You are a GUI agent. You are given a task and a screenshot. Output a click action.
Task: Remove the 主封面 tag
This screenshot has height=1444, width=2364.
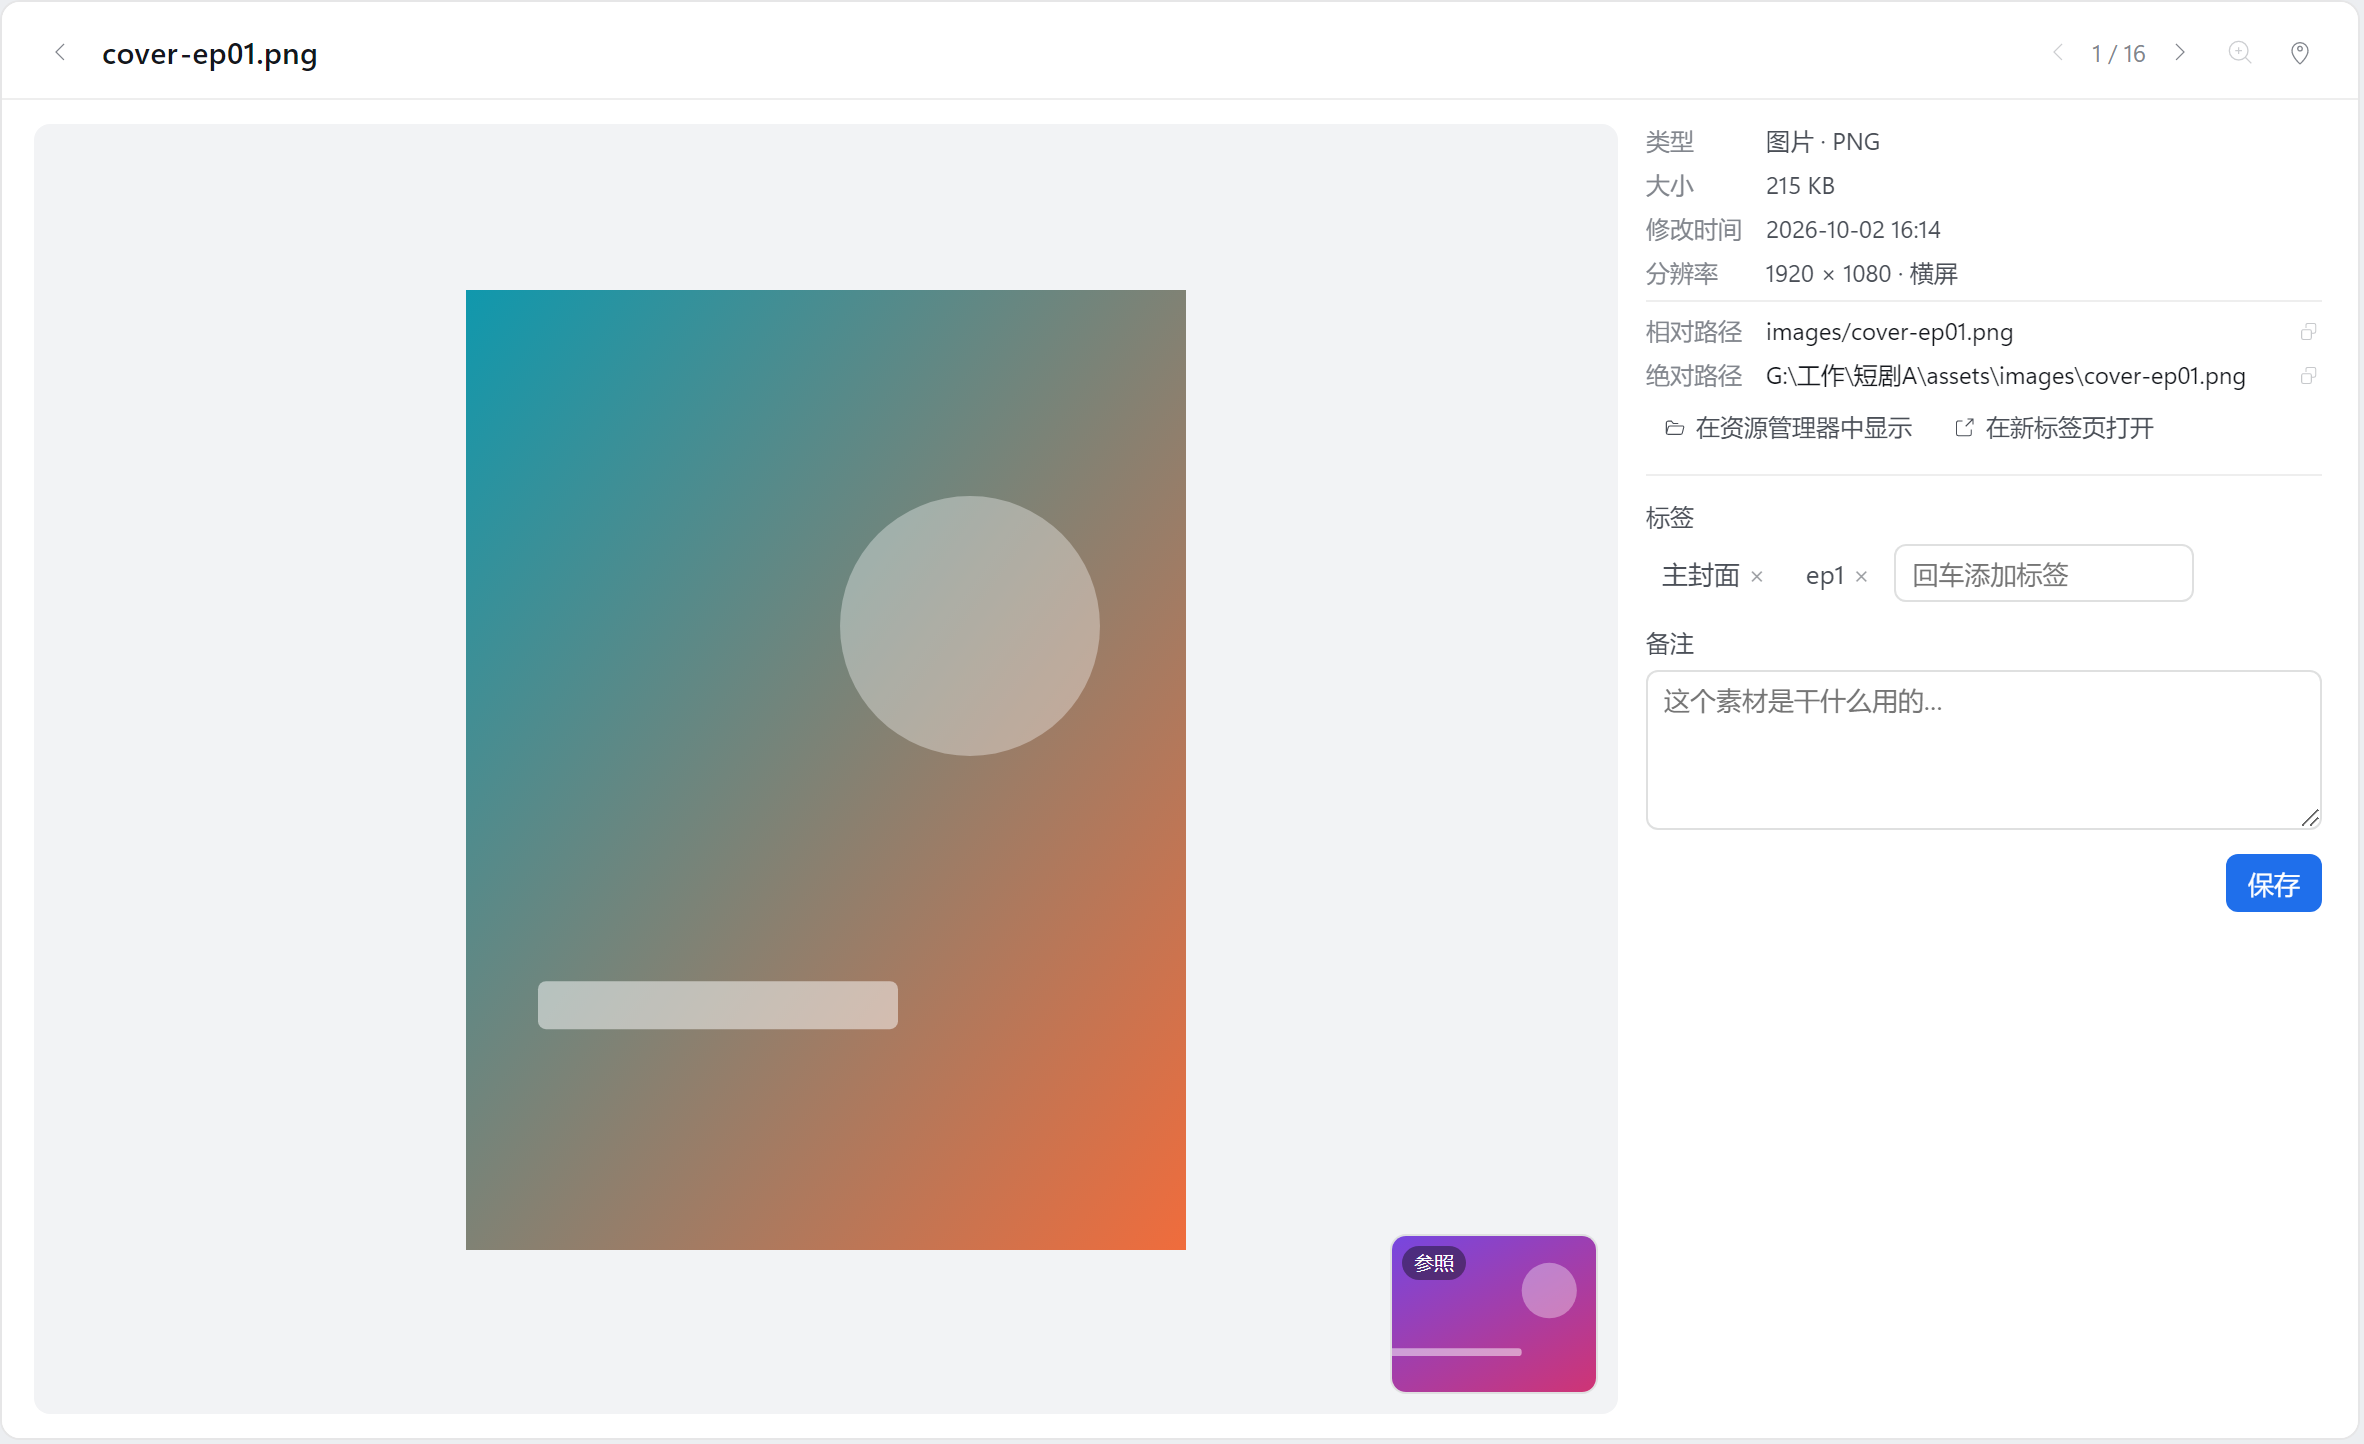(x=1757, y=576)
